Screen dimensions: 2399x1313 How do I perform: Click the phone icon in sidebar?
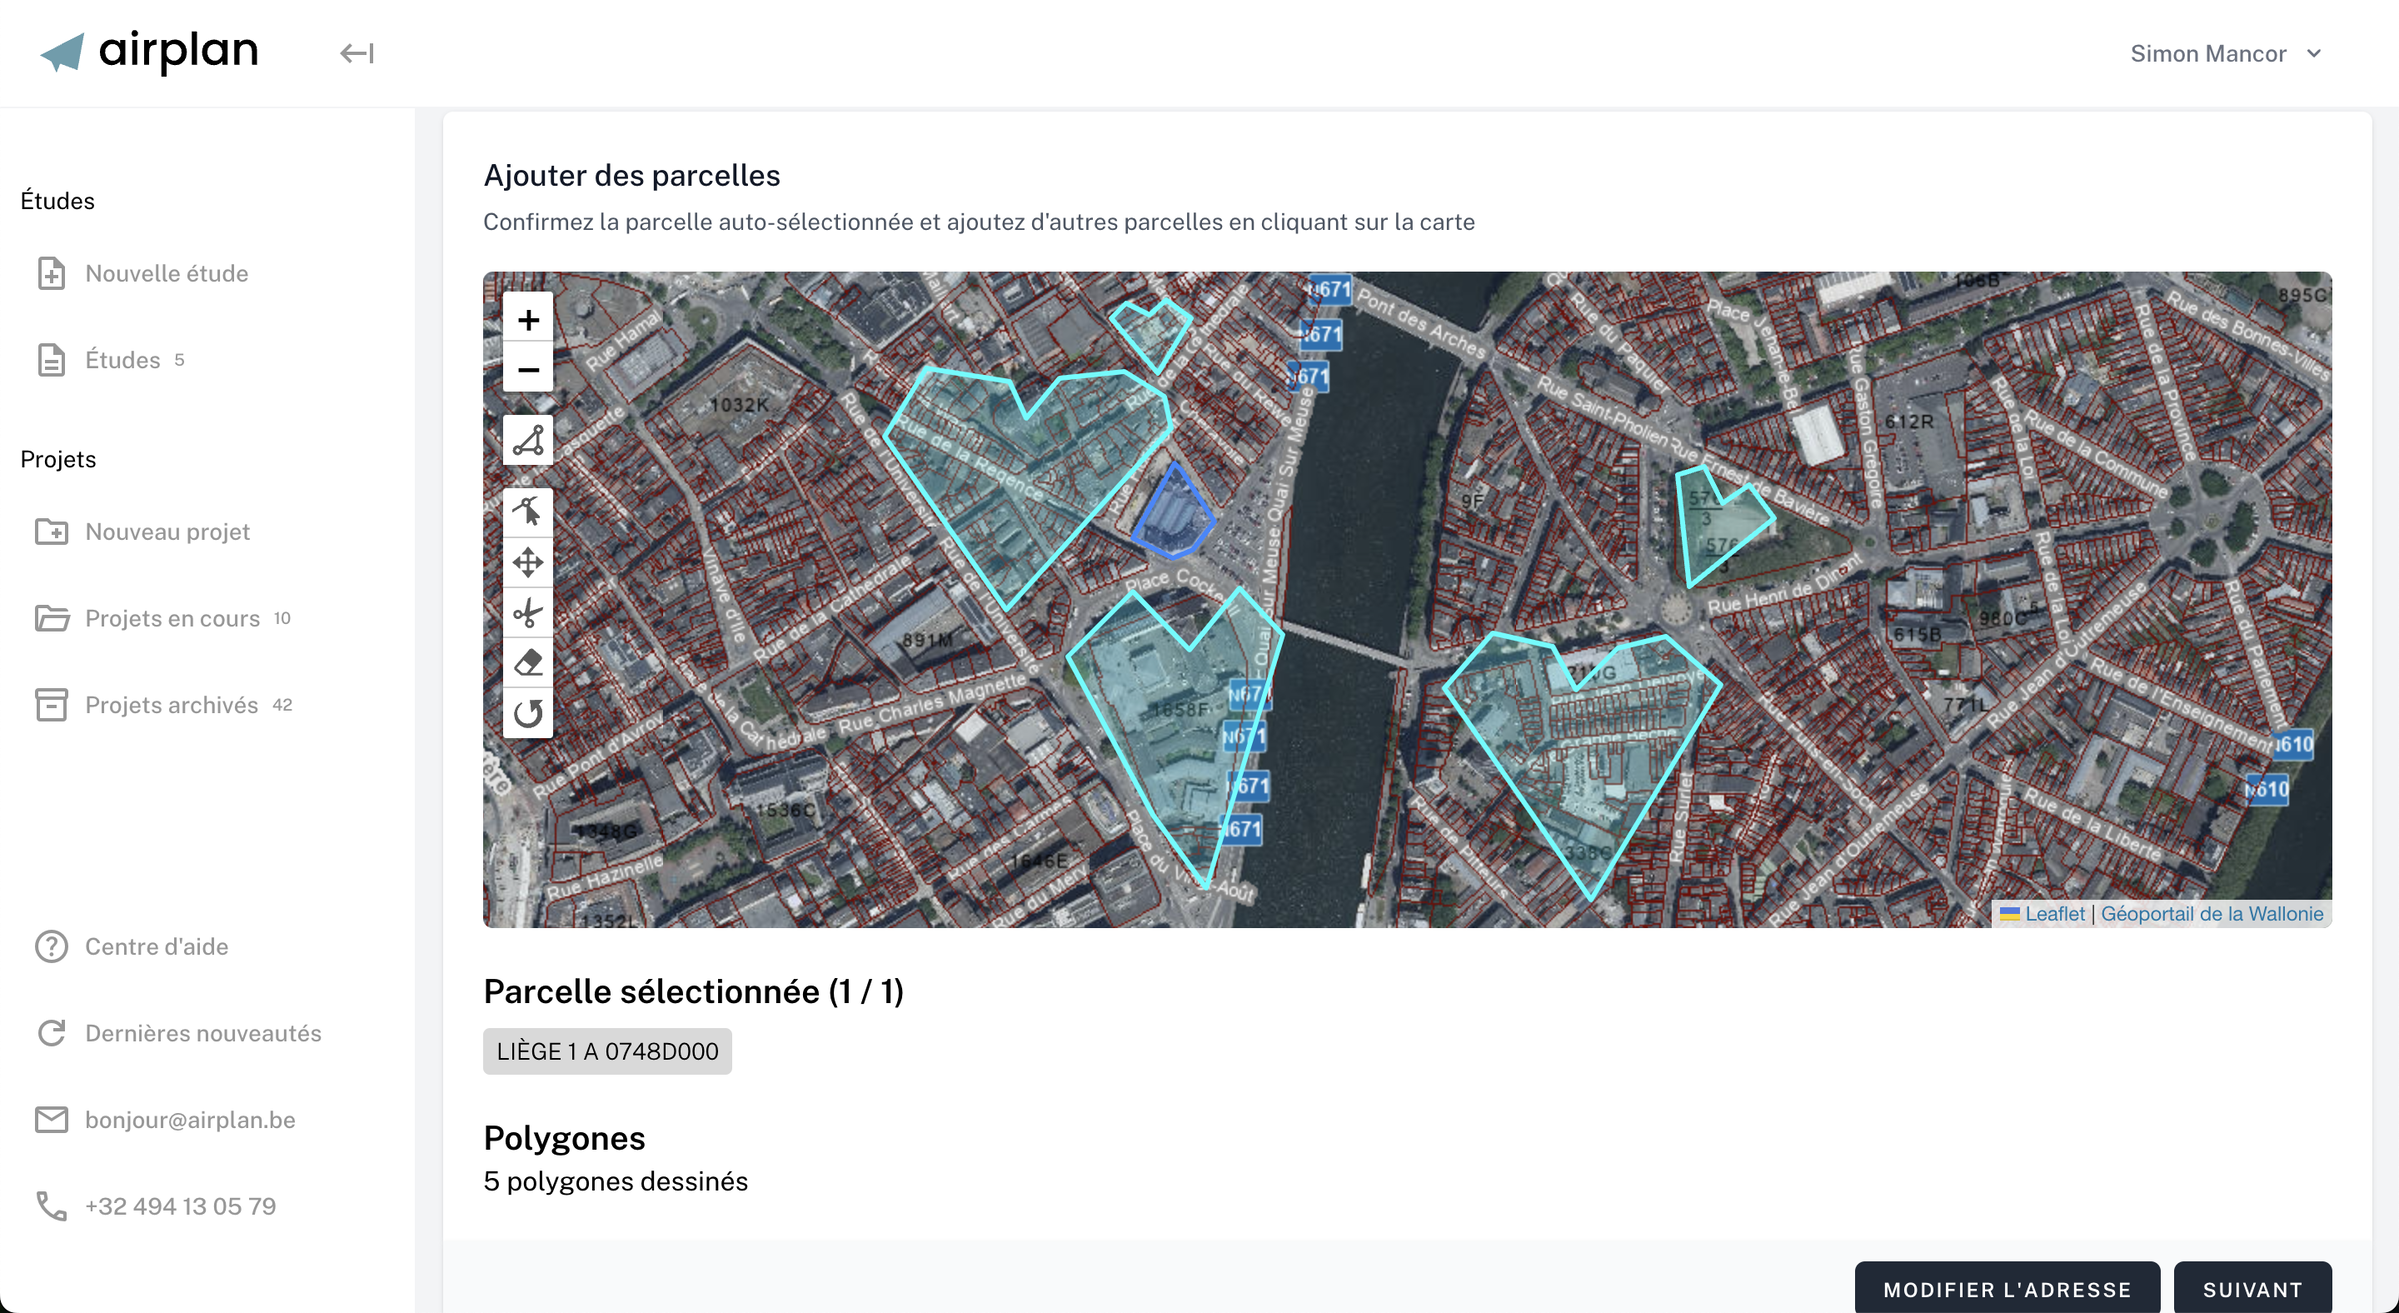[51, 1206]
